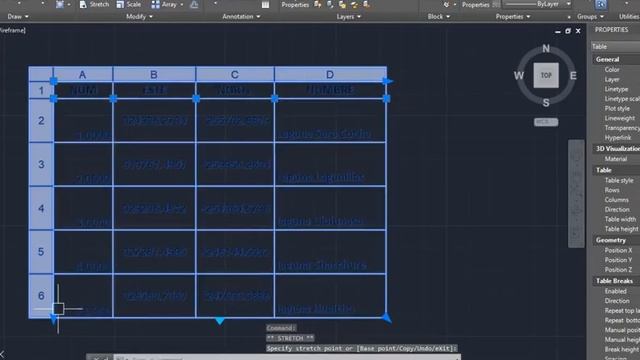Select the Scale tool in Modify panel
Viewport: 640px width, 360px height.
pos(128,4)
